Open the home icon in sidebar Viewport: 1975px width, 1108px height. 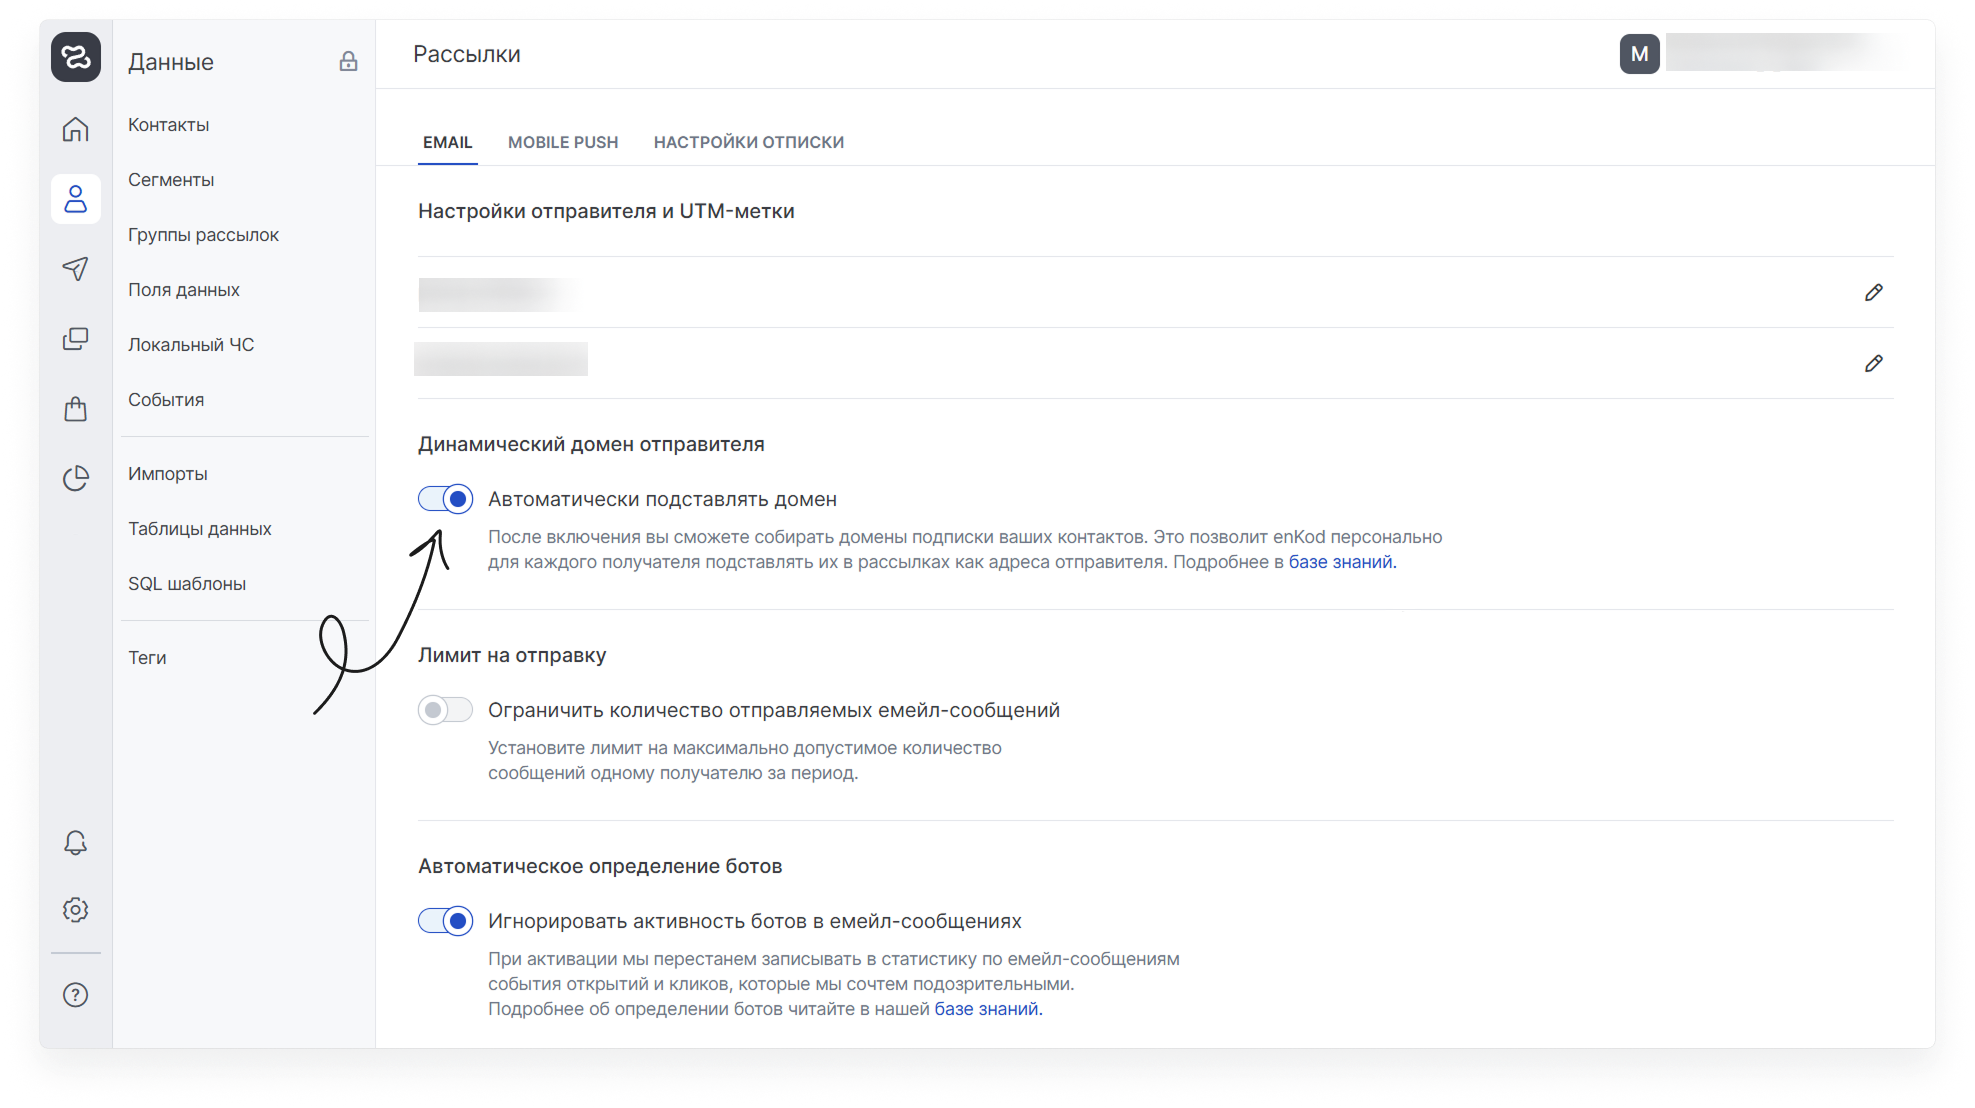(76, 130)
